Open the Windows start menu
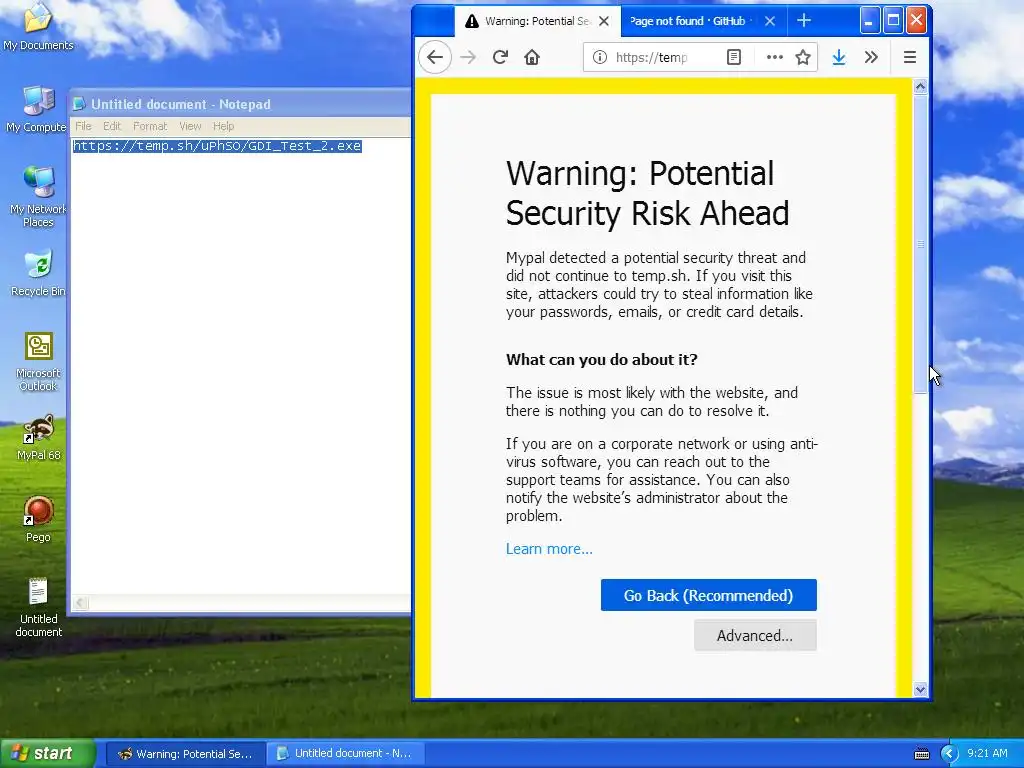1024x768 pixels. pos(48,753)
